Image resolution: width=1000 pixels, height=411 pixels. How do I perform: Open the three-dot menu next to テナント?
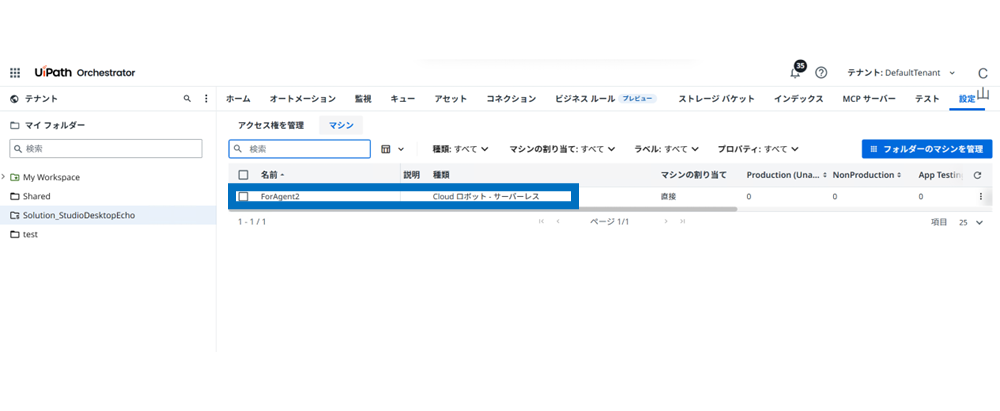pos(206,99)
